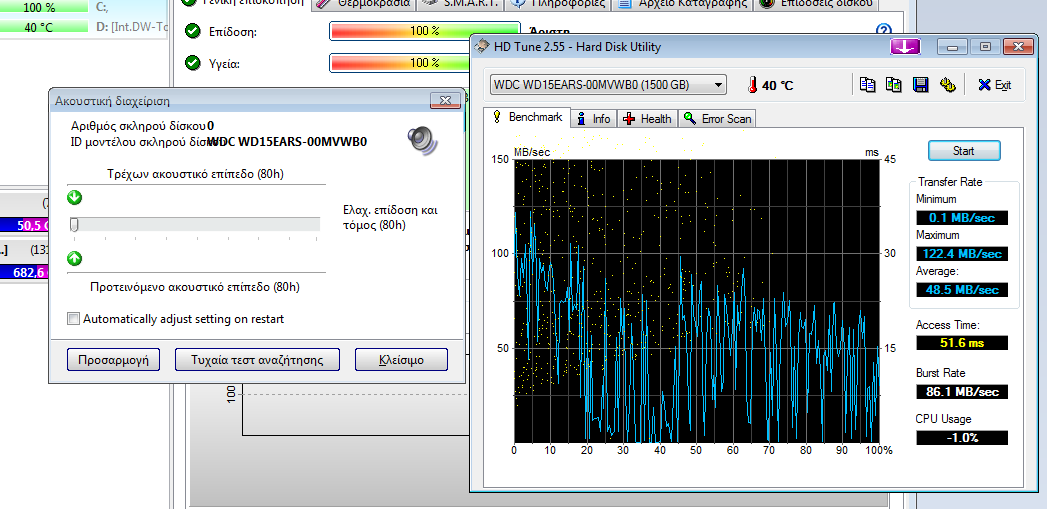Click the 40 °C temperature bar in sidebar

point(43,27)
